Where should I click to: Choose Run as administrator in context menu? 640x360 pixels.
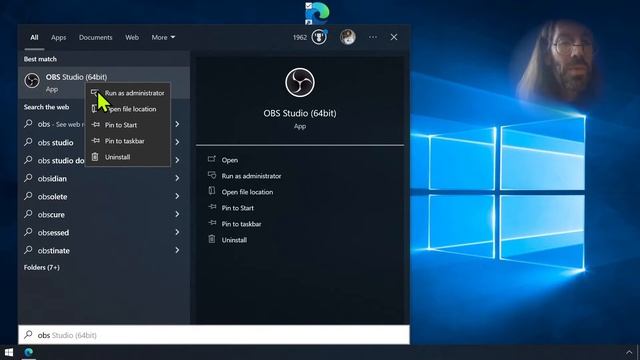(128, 93)
